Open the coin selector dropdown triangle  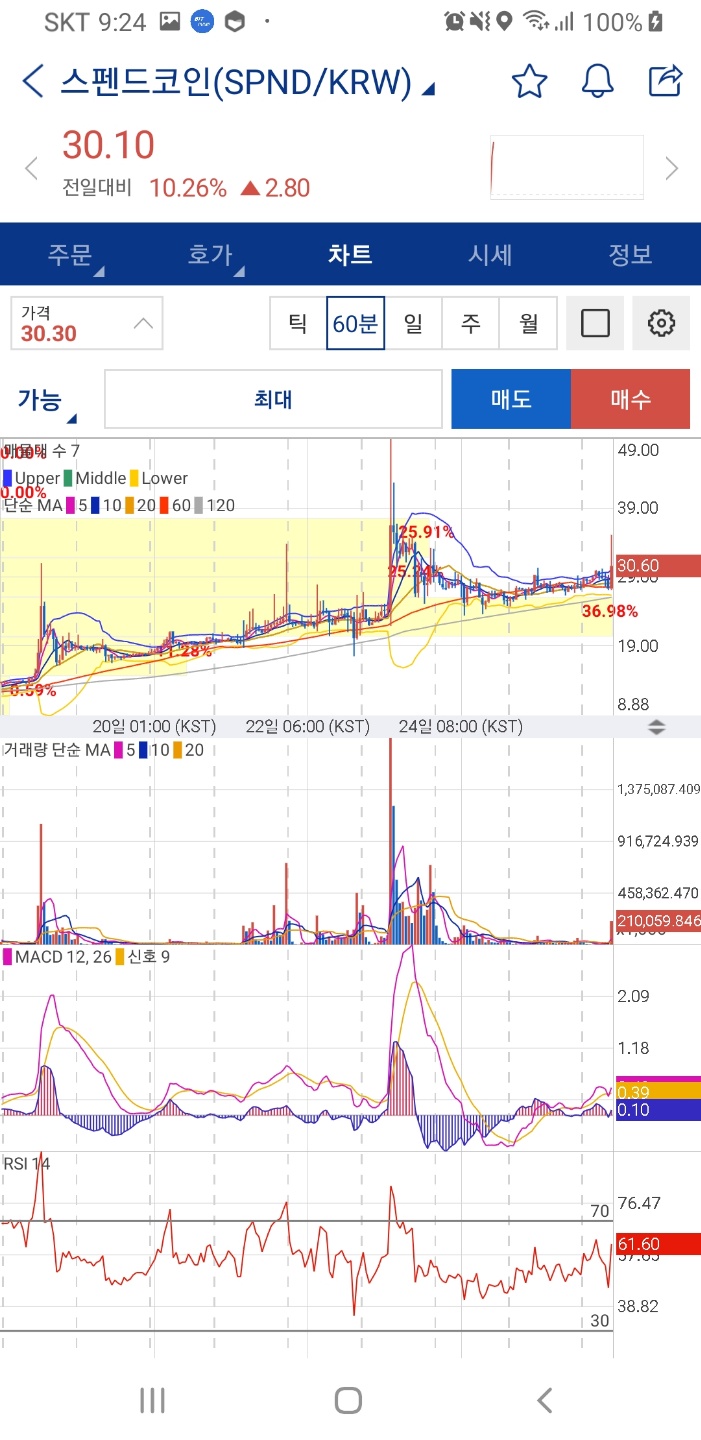428,90
